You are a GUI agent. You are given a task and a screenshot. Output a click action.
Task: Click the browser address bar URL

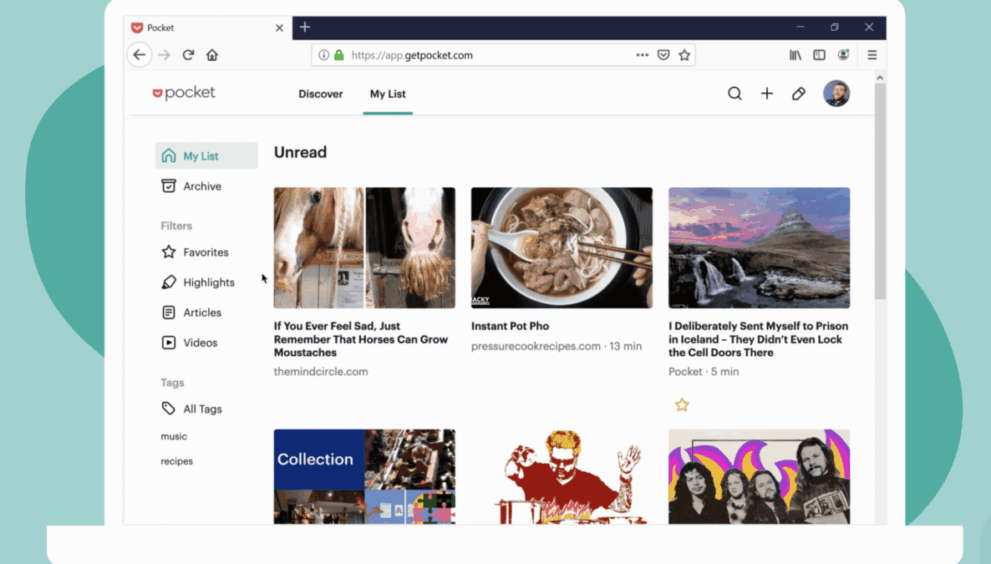(x=412, y=55)
